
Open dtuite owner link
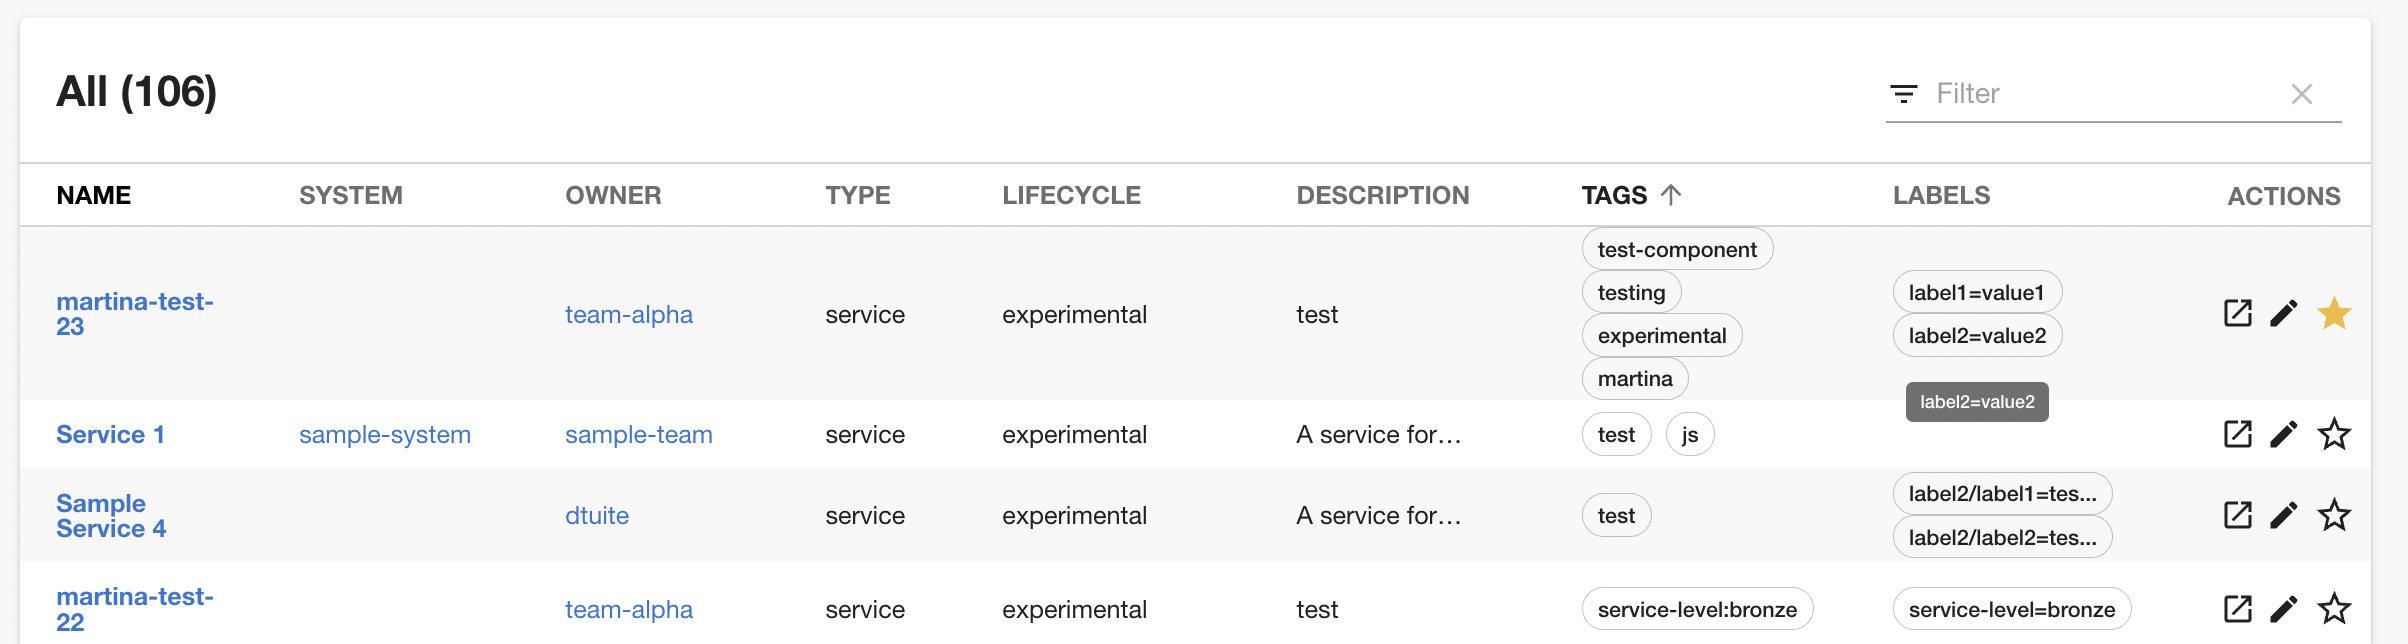[597, 516]
